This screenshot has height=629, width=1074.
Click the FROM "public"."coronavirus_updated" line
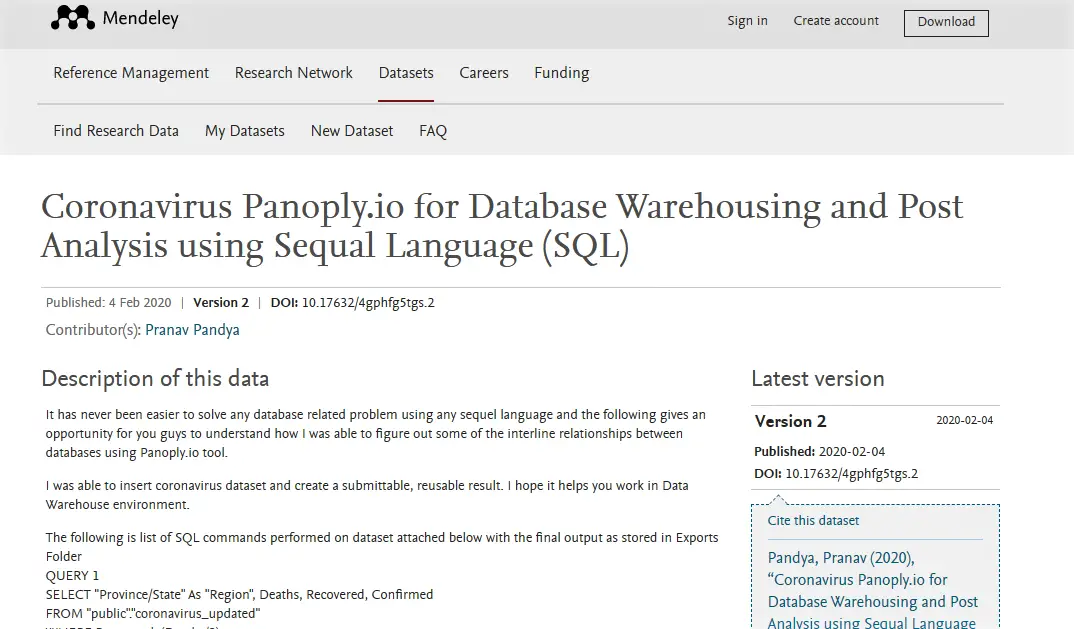click(x=153, y=614)
